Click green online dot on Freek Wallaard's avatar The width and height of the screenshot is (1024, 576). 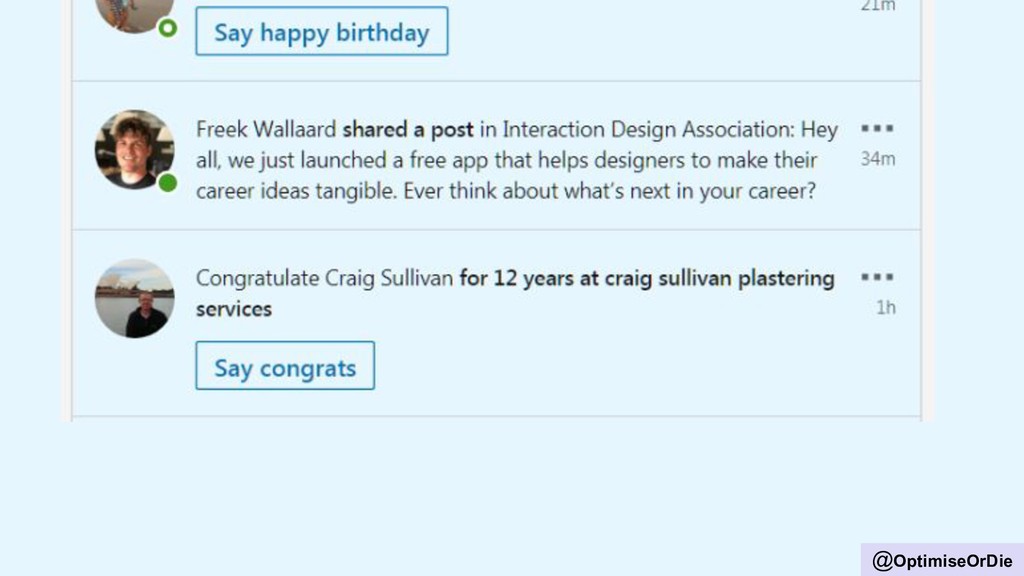click(x=168, y=183)
